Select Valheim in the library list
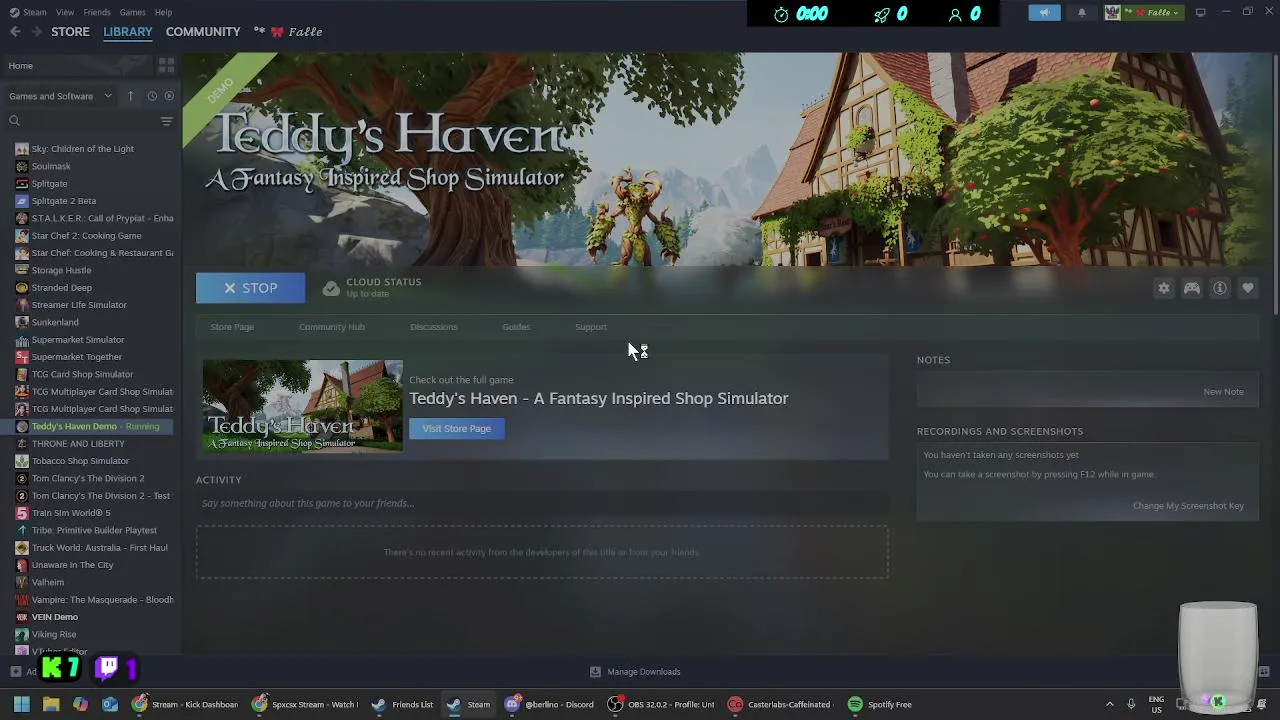The height and width of the screenshot is (720, 1280). click(47, 582)
